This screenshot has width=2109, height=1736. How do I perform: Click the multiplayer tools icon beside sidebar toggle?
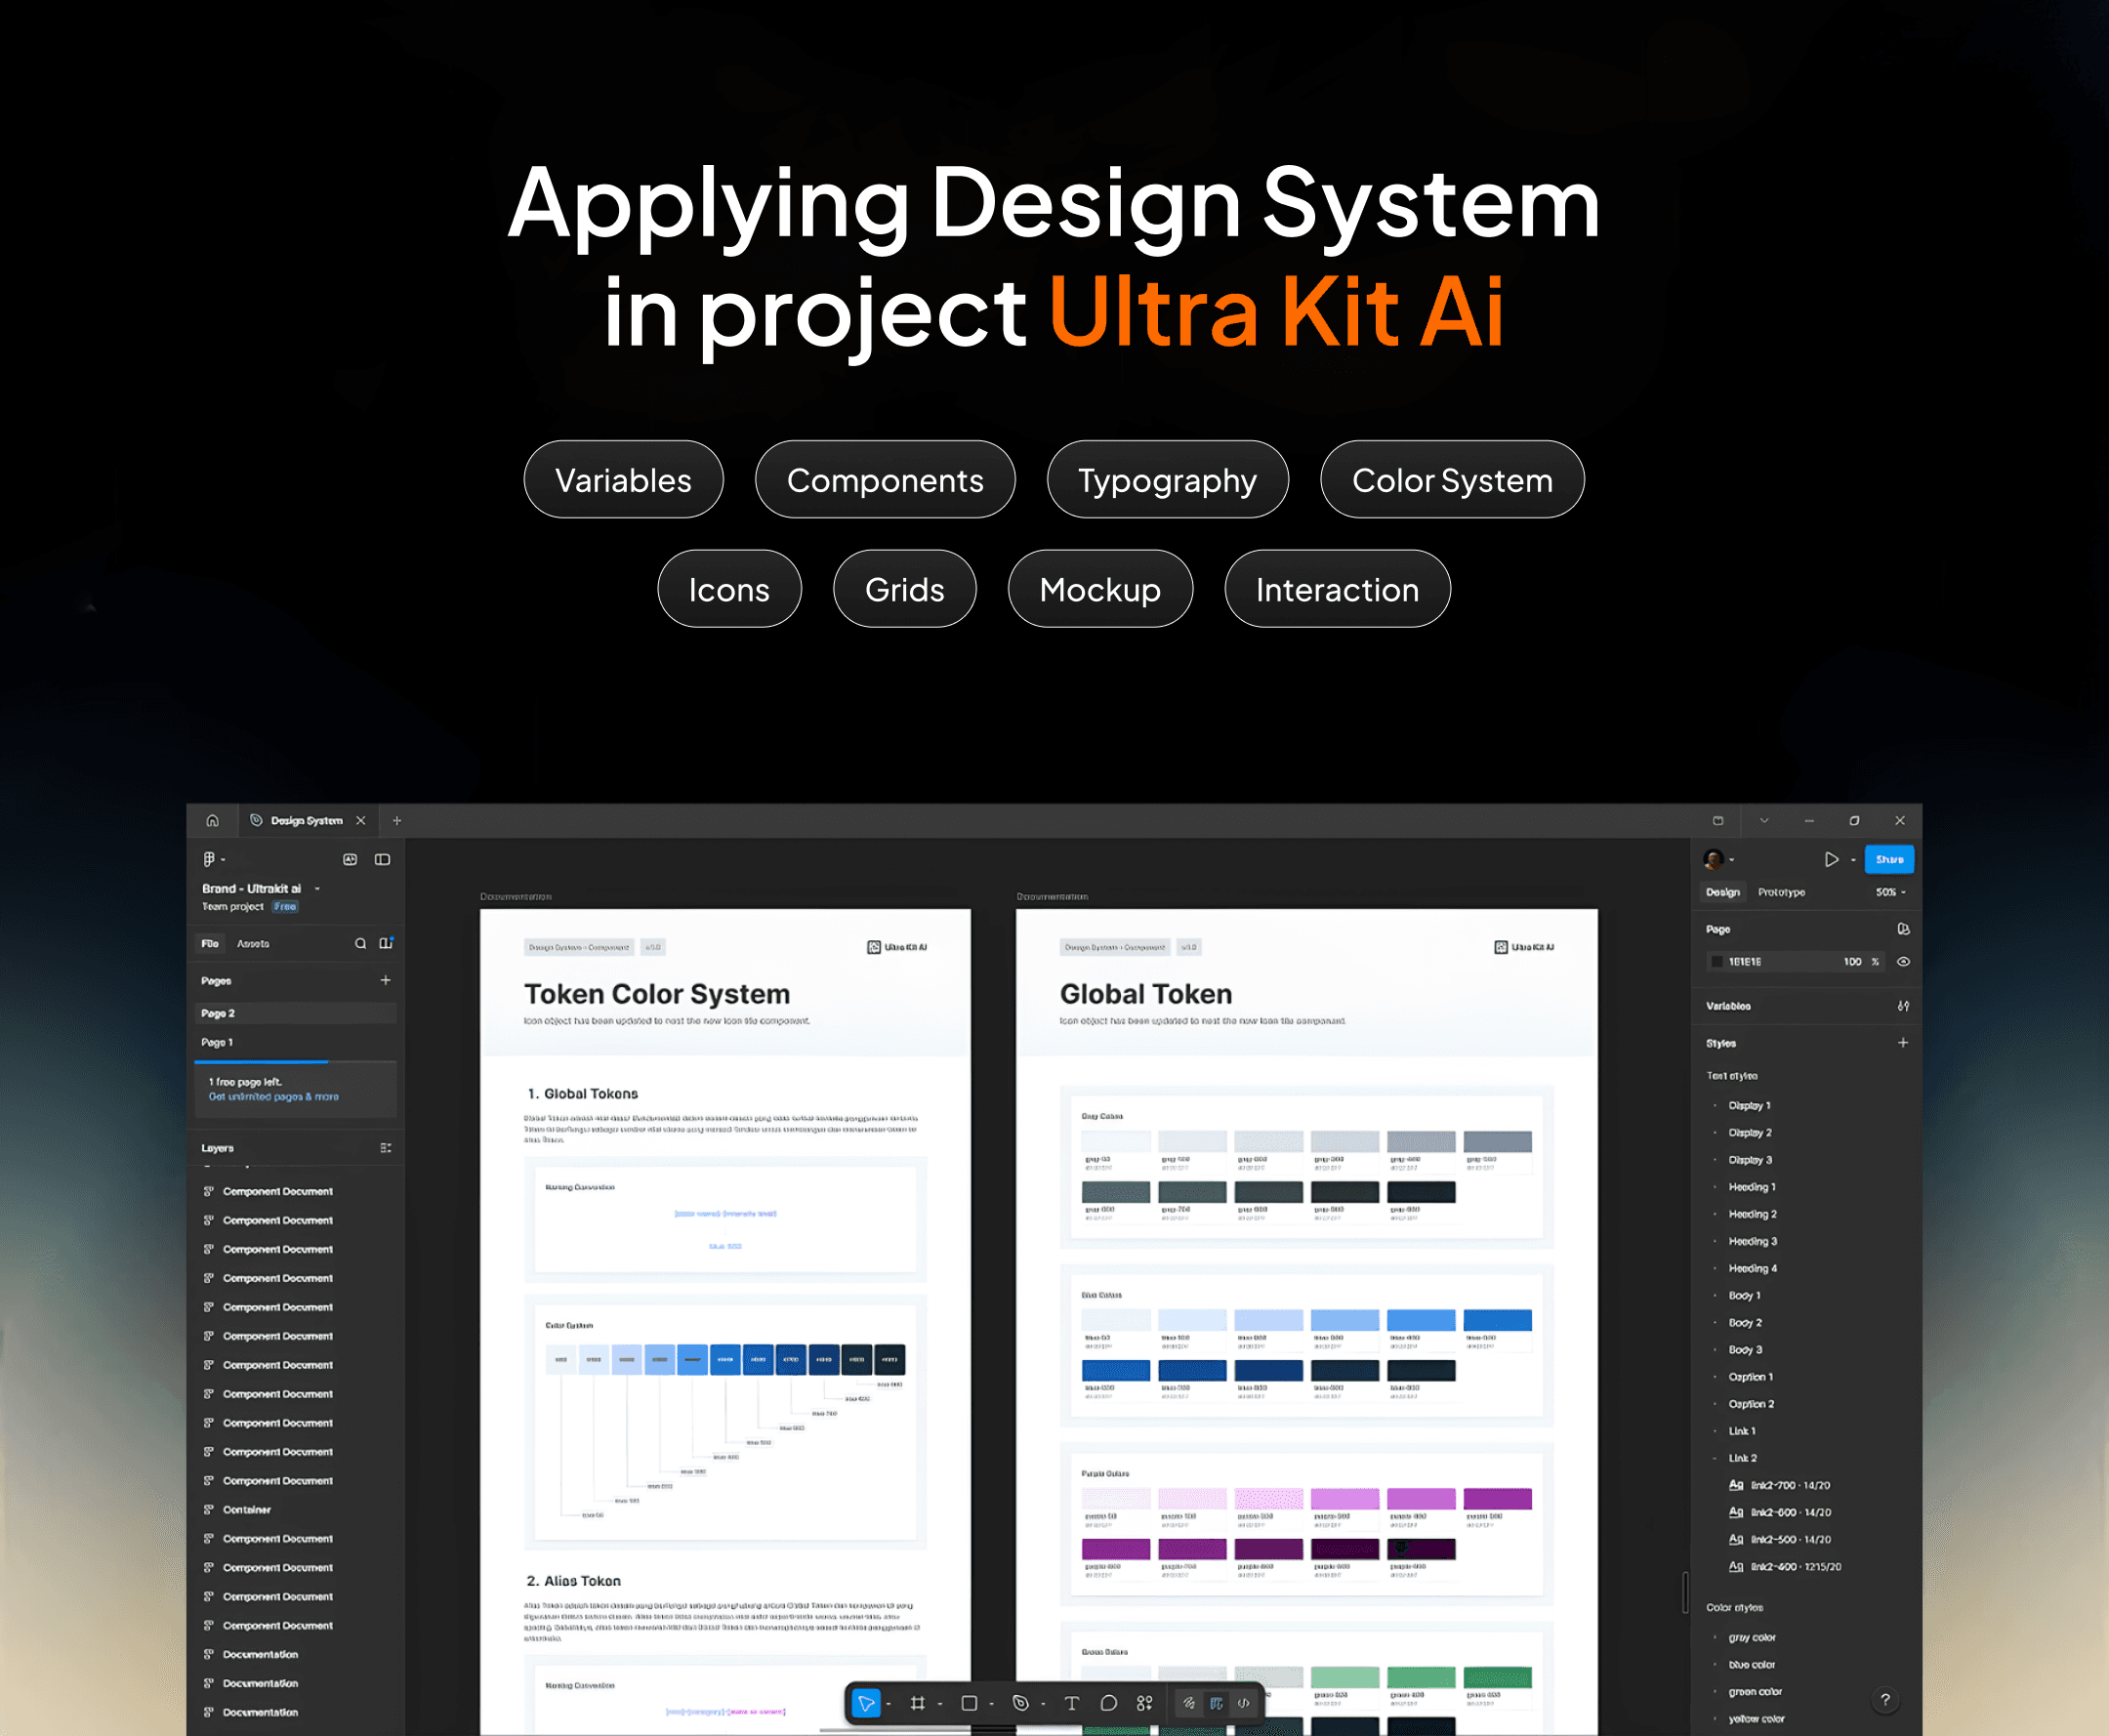(350, 859)
